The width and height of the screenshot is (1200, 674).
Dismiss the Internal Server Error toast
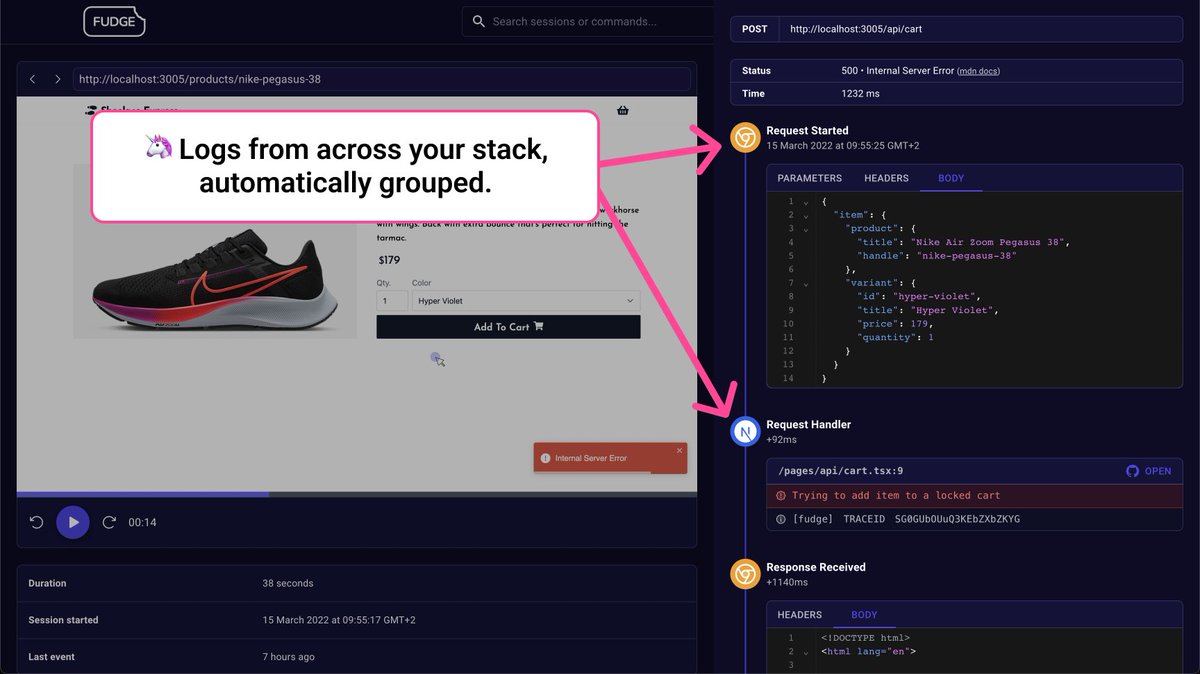[679, 450]
